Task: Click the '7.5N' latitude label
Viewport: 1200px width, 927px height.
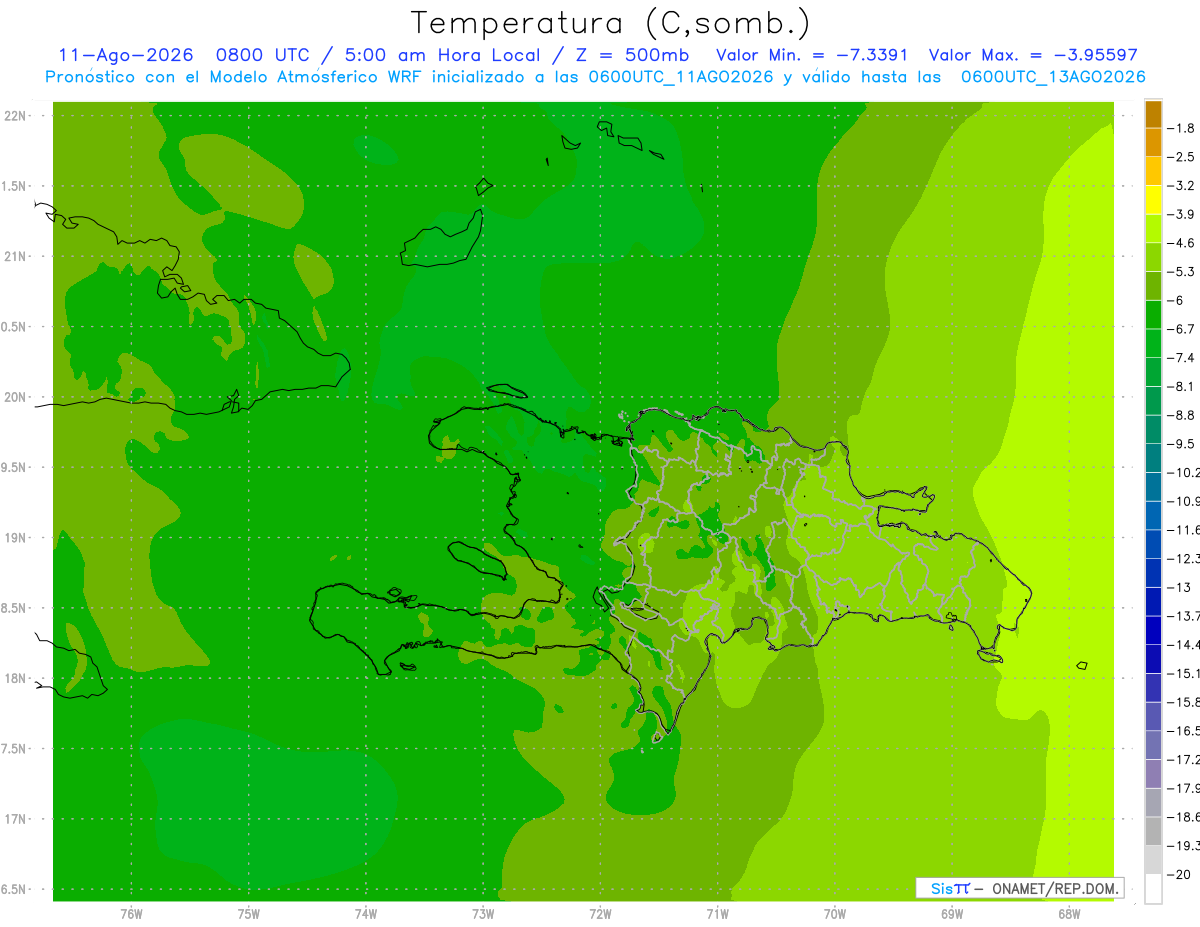Action: (15, 749)
